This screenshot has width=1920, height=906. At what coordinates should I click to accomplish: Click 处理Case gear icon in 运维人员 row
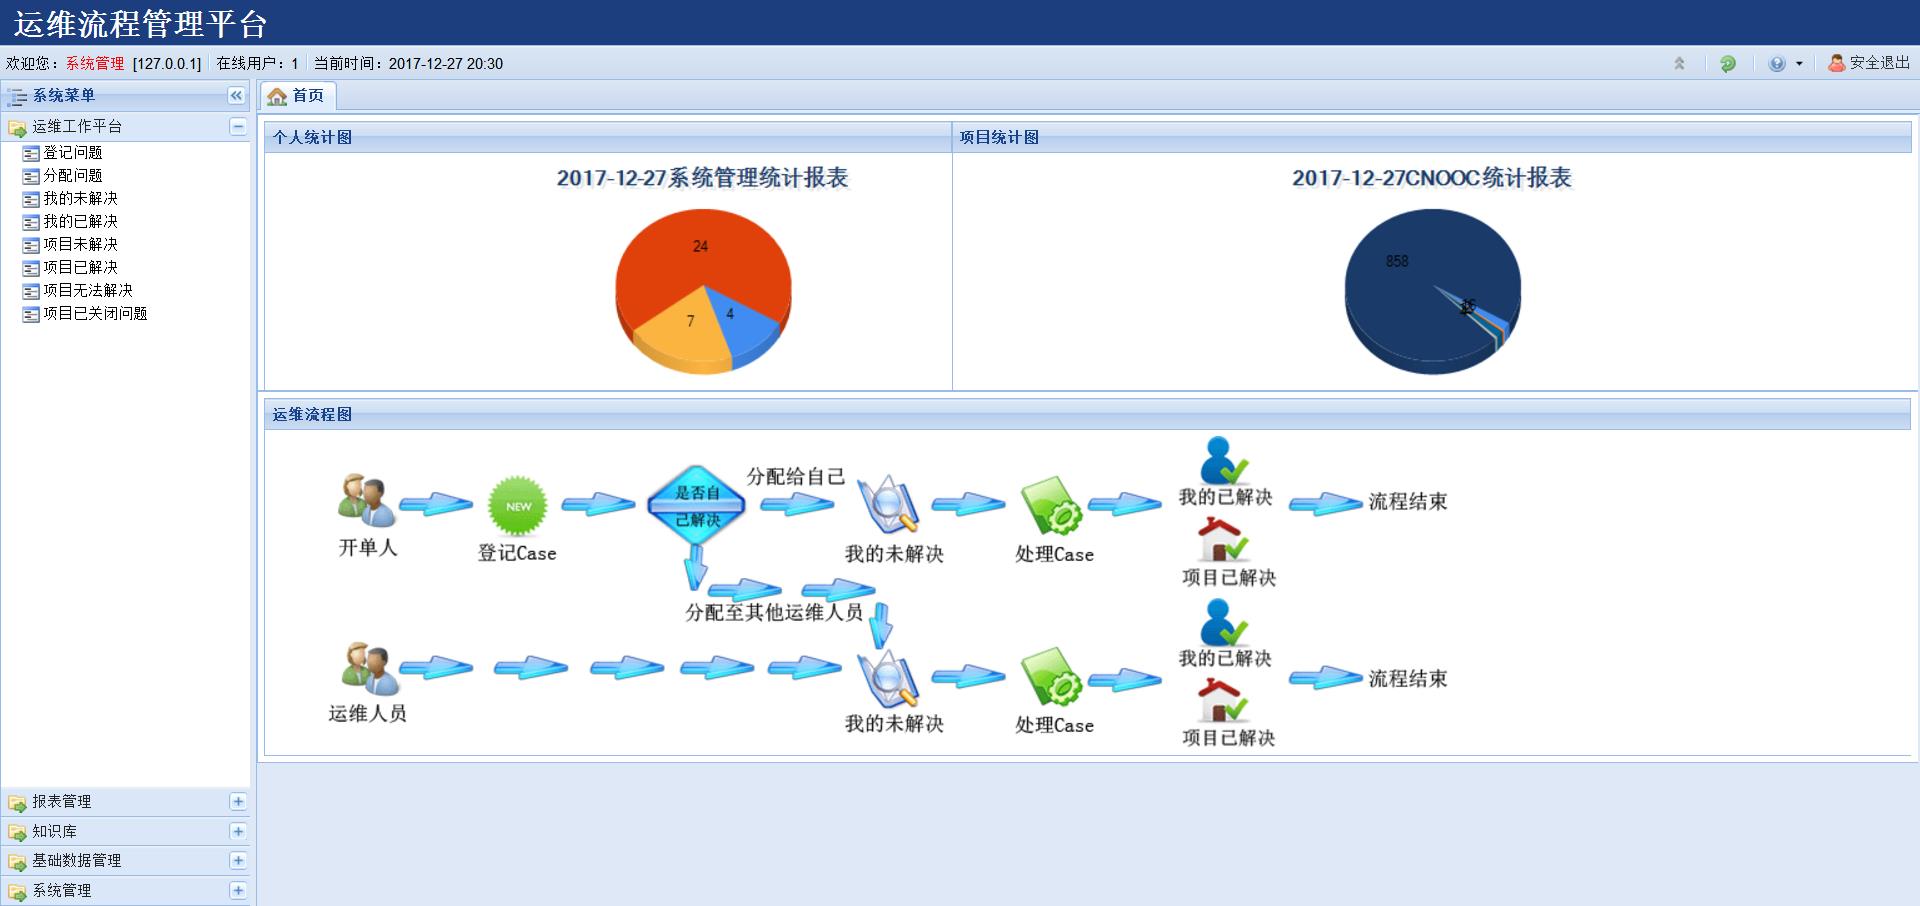pos(1051,677)
